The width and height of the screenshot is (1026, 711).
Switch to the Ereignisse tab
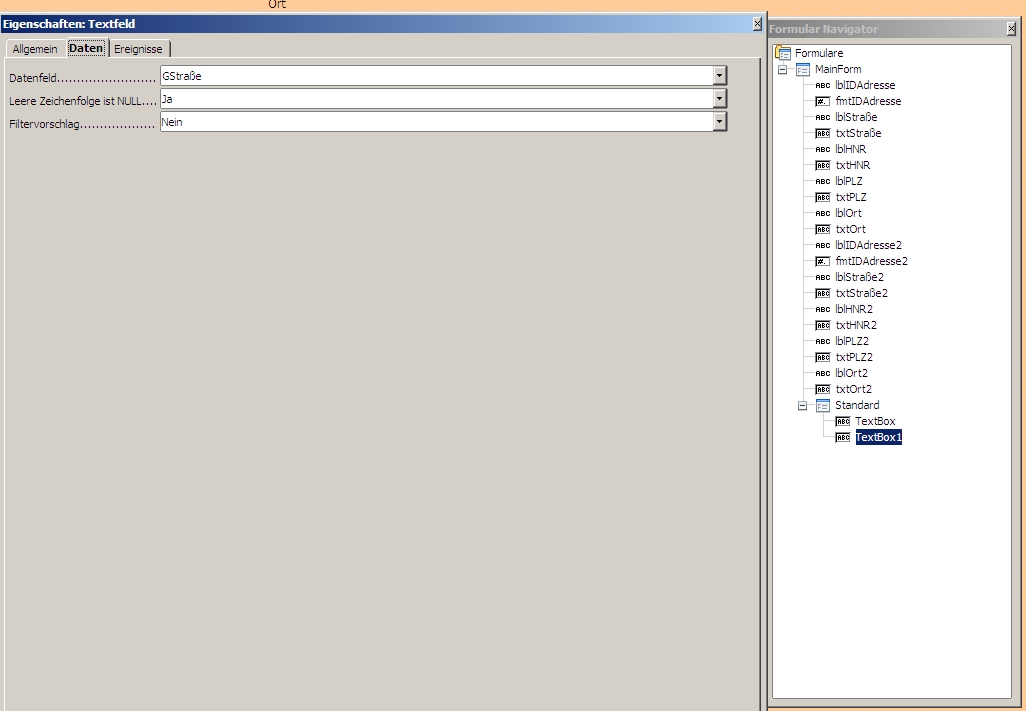(139, 49)
